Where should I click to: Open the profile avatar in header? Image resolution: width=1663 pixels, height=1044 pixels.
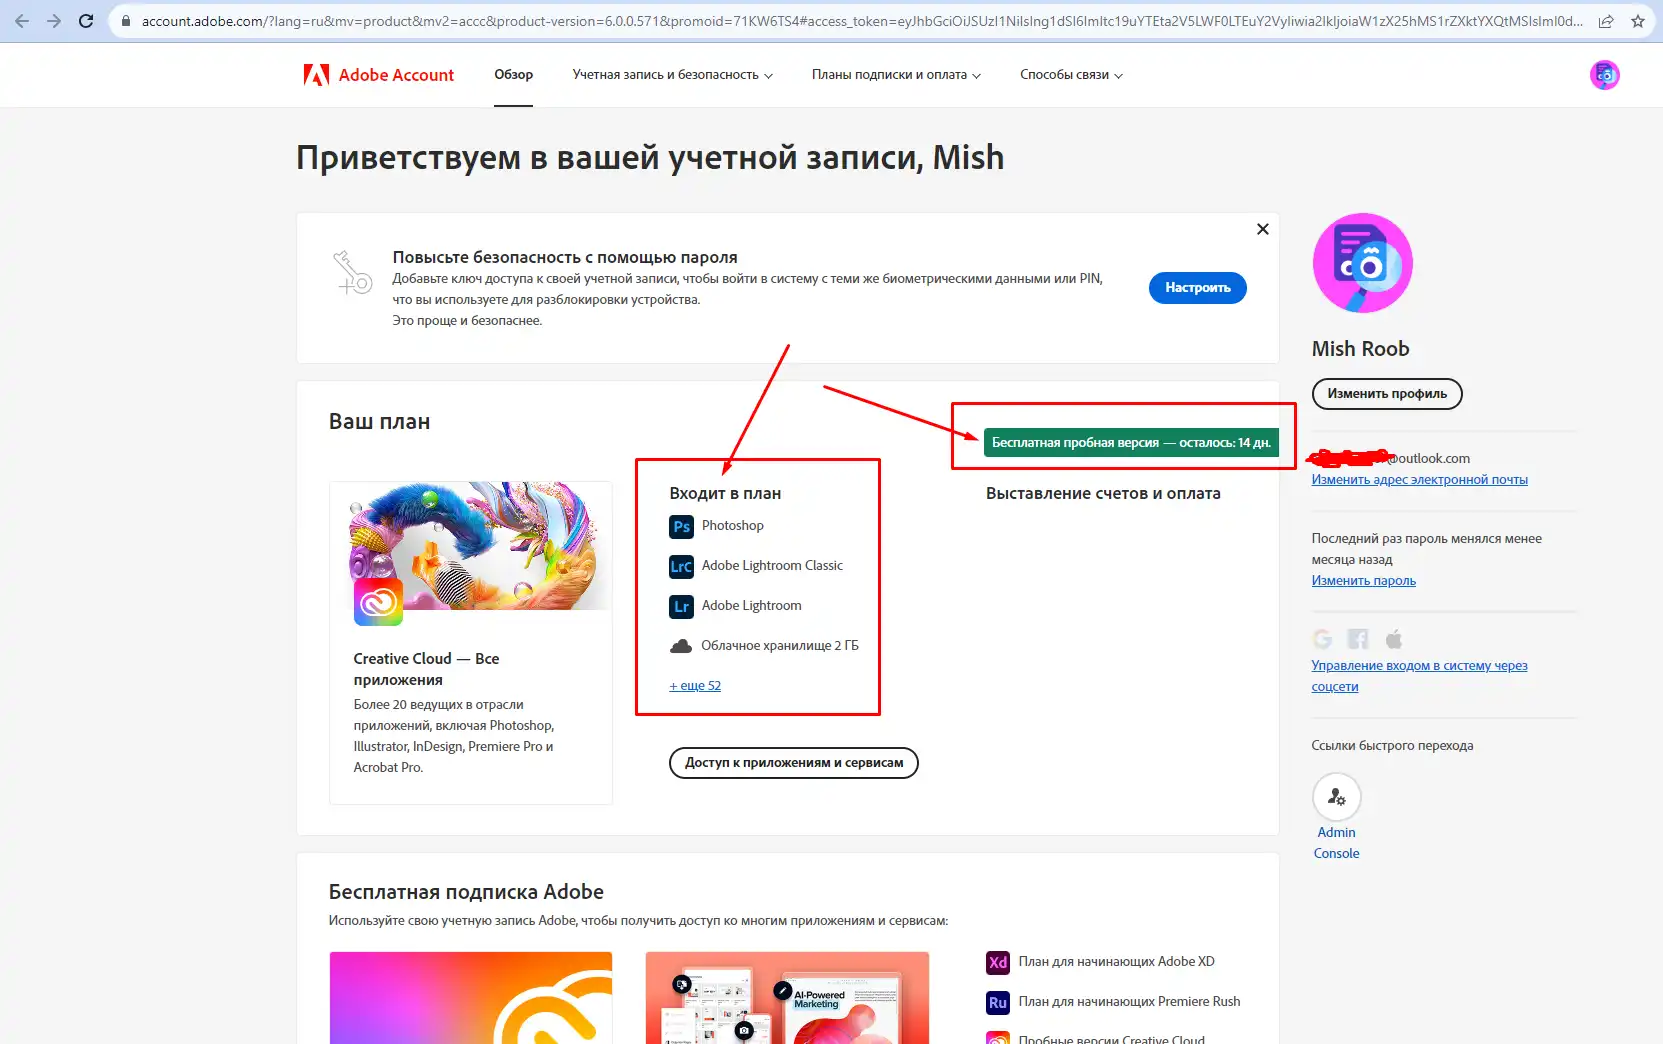(1604, 75)
